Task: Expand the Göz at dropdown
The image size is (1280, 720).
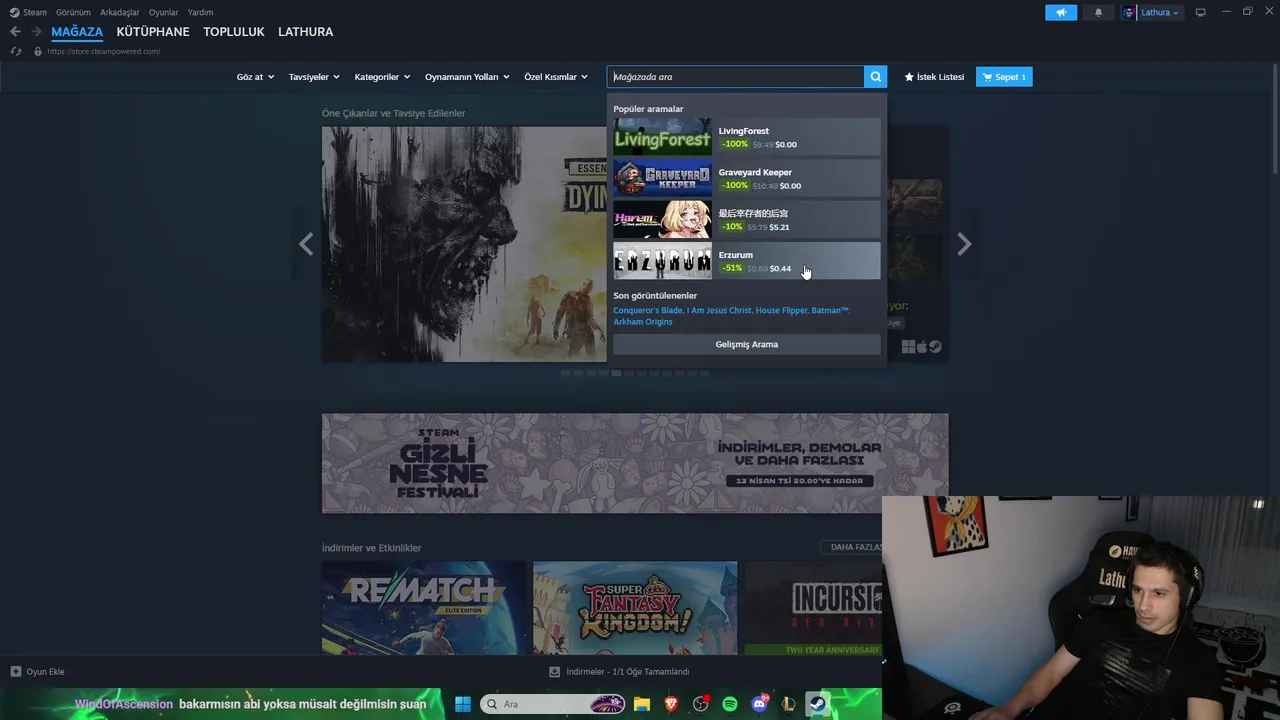Action: coord(255,77)
